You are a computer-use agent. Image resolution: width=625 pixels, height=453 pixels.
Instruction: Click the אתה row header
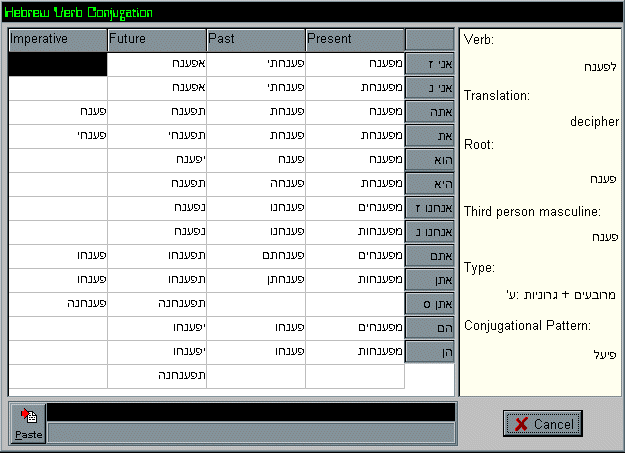[x=430, y=112]
